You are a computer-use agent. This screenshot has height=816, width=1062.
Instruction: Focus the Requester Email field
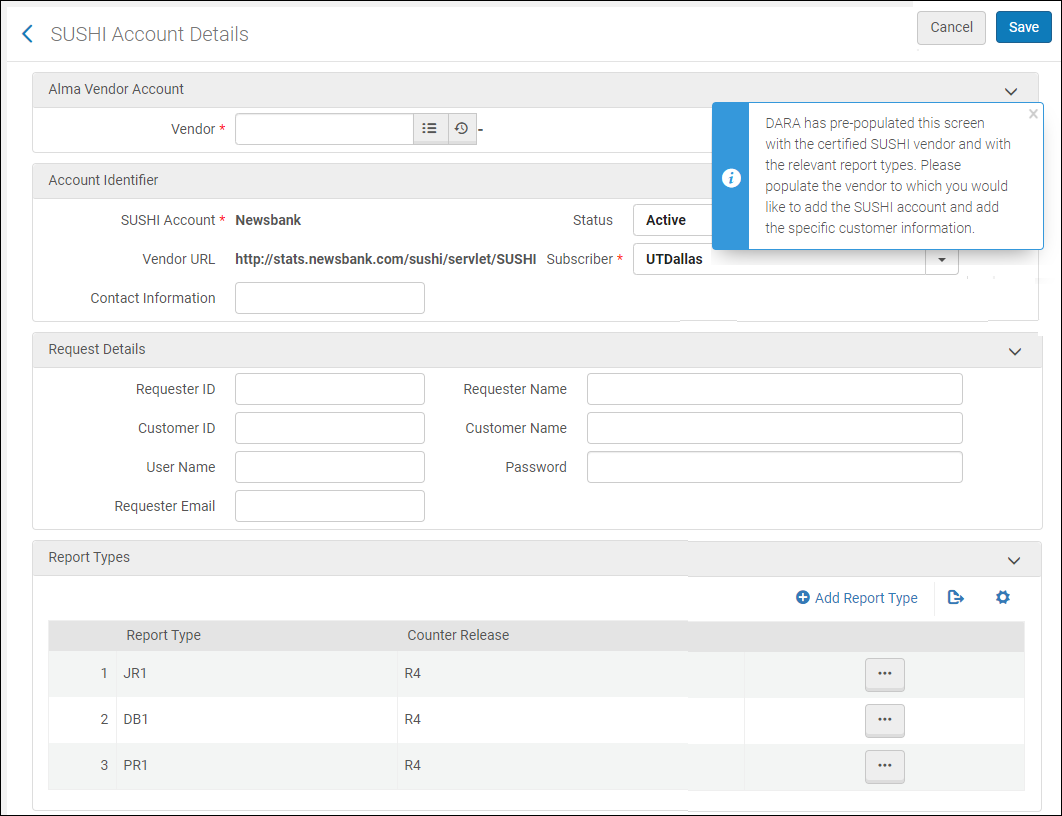pyautogui.click(x=330, y=506)
